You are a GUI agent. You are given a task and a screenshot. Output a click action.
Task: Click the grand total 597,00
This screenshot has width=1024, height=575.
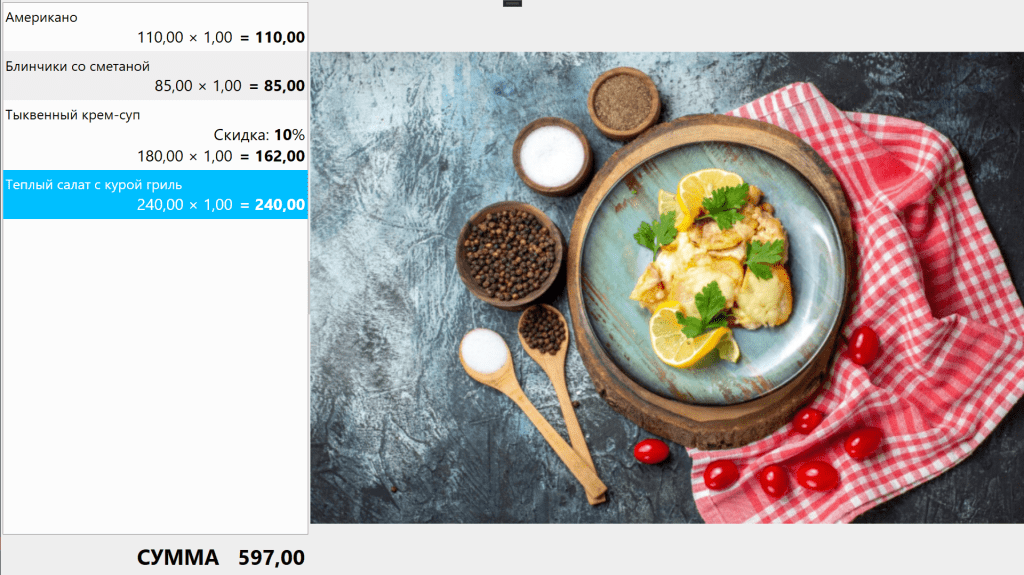271,557
